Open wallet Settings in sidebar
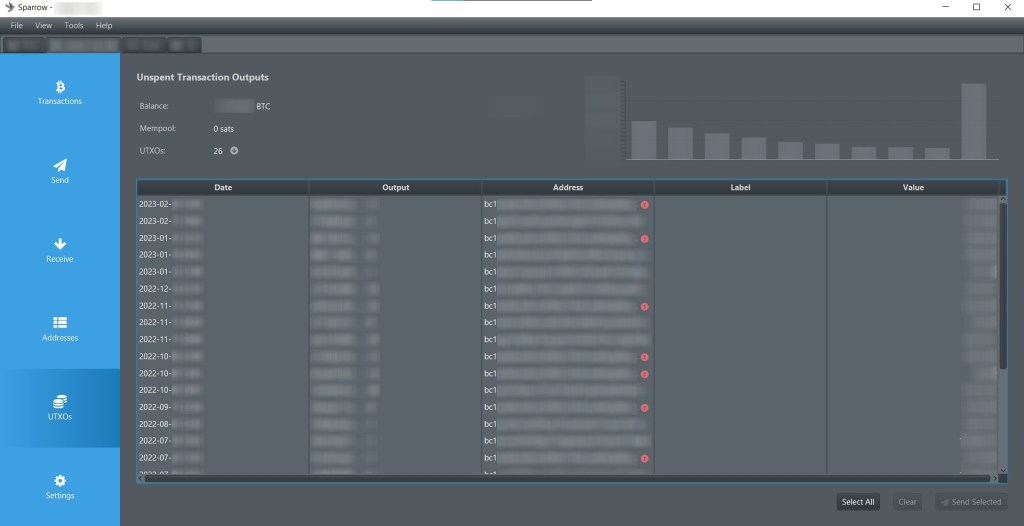The height and width of the screenshot is (526, 1024). tap(60, 487)
